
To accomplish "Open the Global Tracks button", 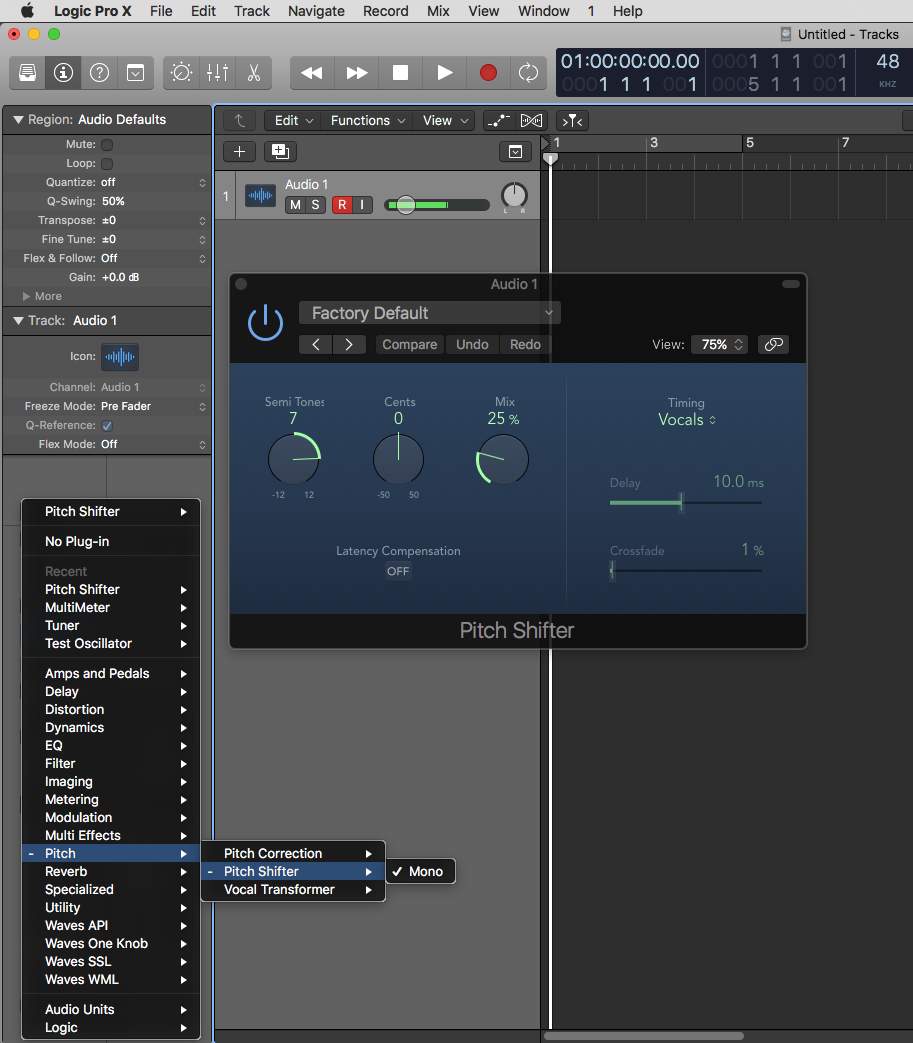I will pyautogui.click(x=515, y=152).
